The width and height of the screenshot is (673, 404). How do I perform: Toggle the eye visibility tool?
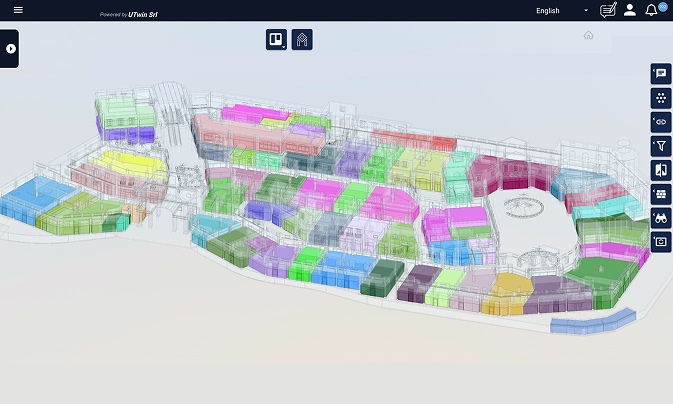coord(661,122)
